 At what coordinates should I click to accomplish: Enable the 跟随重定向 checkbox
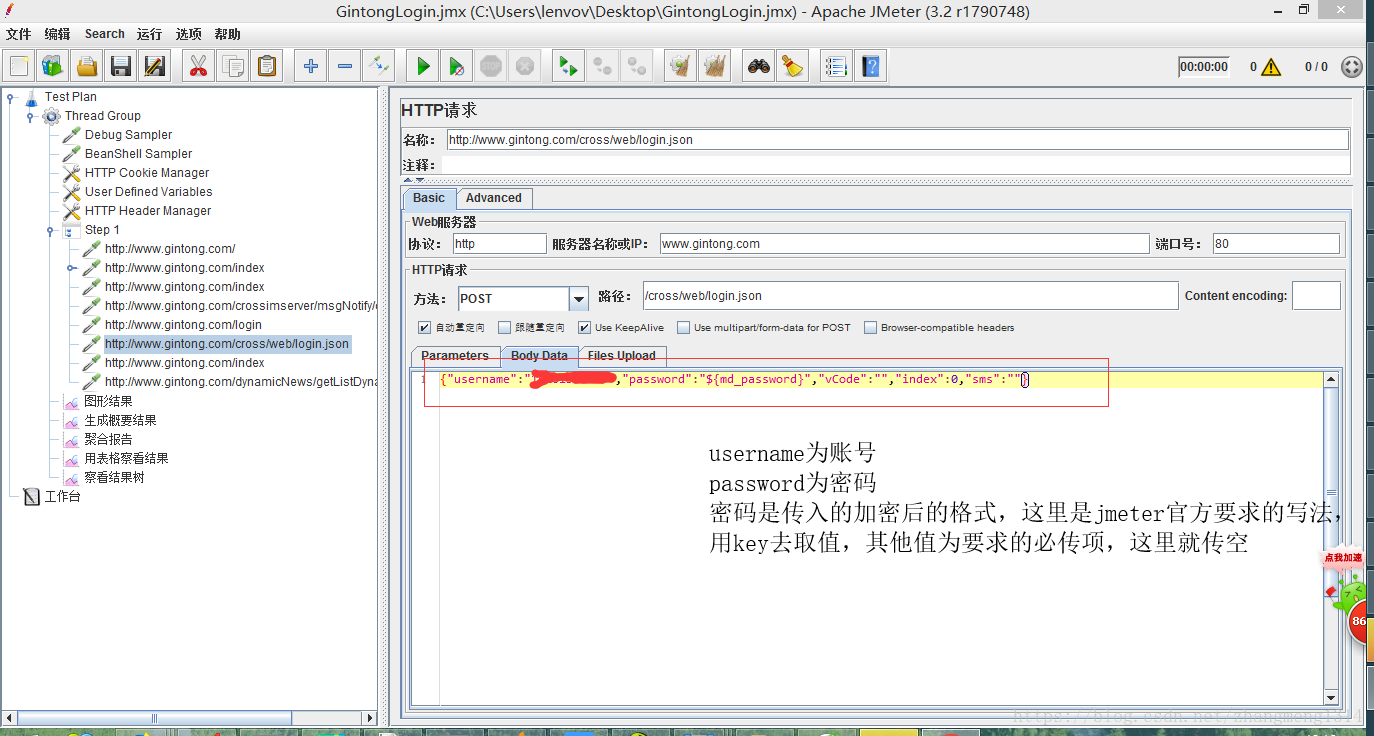505,327
